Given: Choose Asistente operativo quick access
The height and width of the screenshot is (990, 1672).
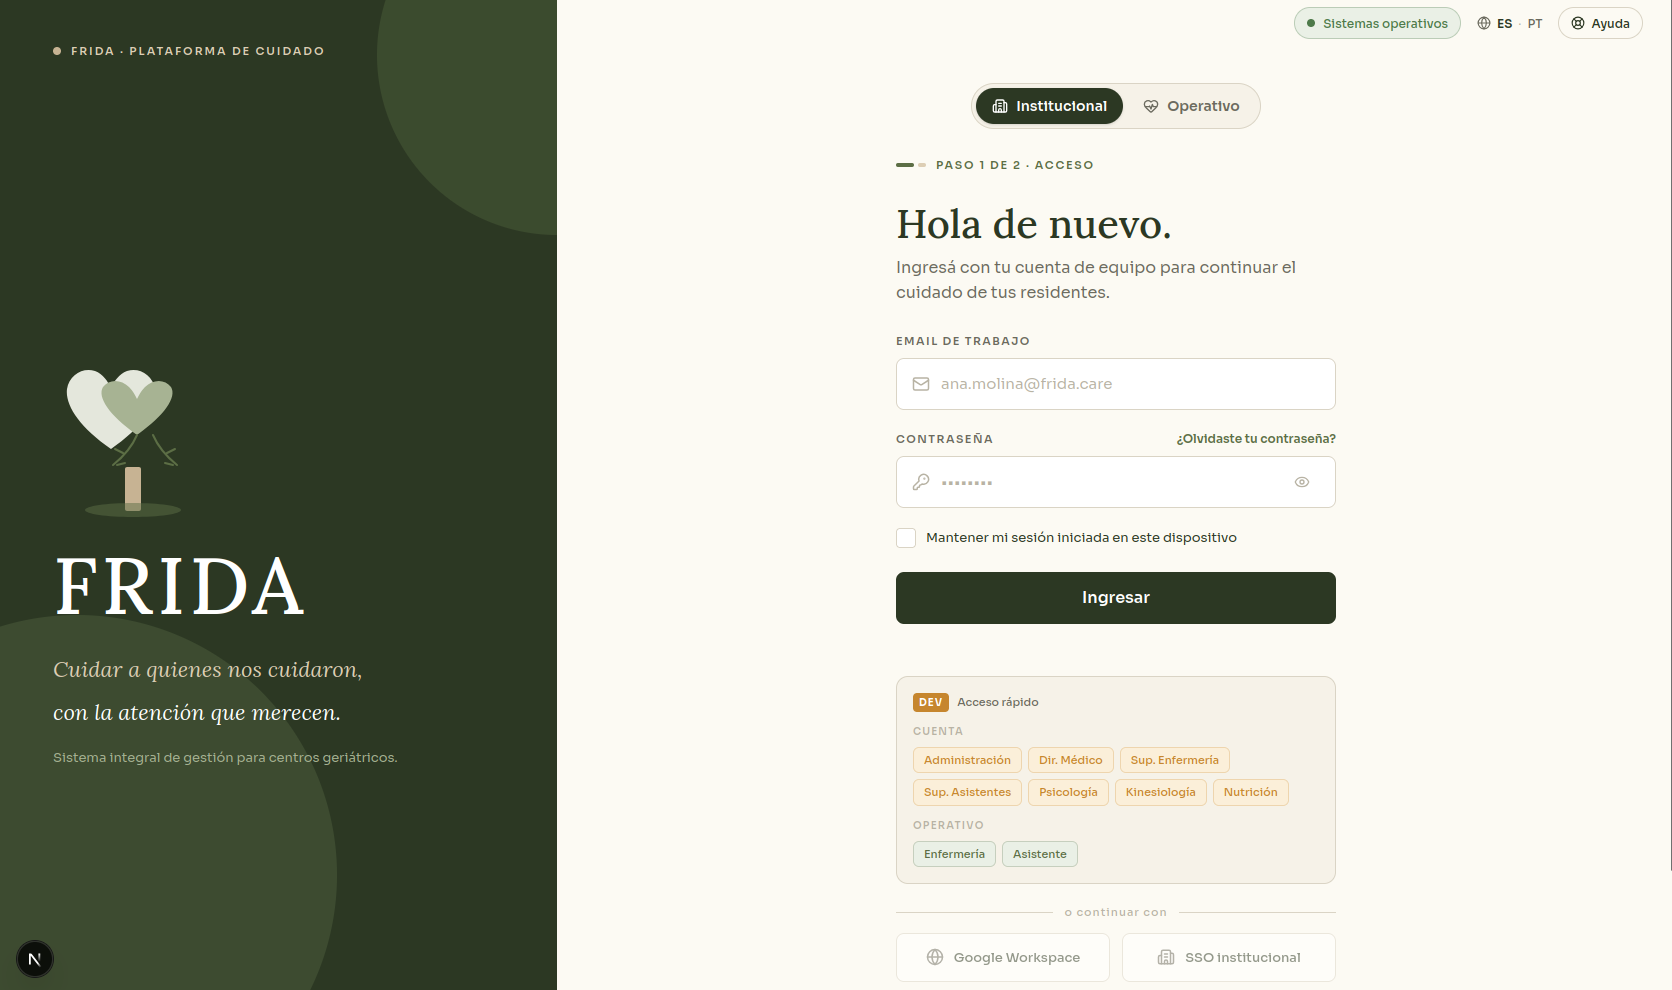Looking at the screenshot, I should coord(1039,854).
